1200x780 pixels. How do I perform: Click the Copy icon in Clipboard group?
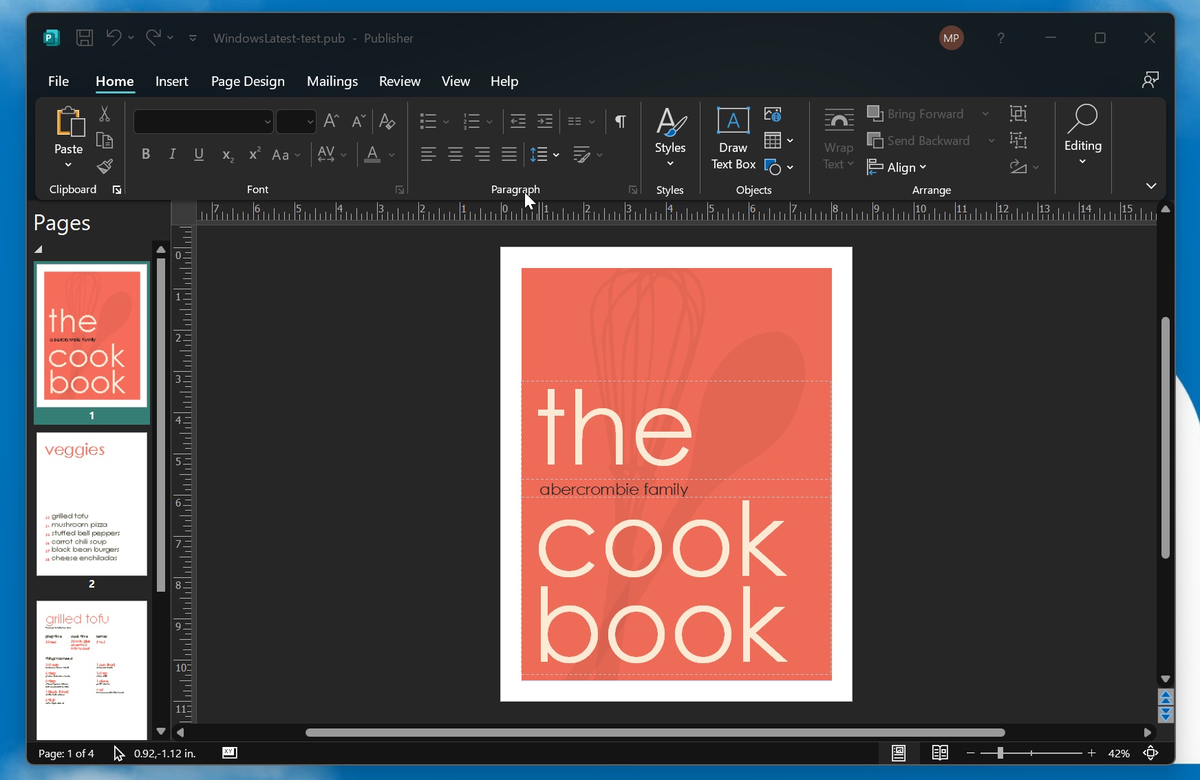point(104,140)
